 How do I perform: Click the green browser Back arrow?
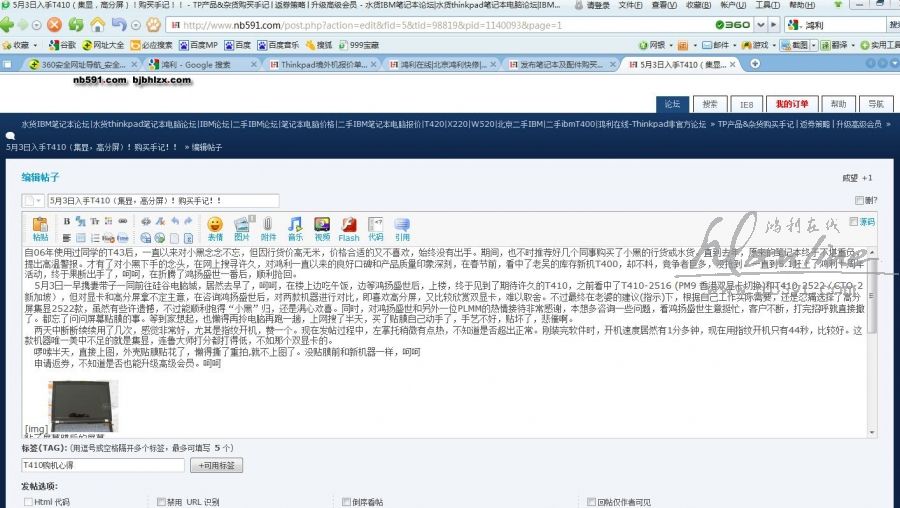coord(7,25)
